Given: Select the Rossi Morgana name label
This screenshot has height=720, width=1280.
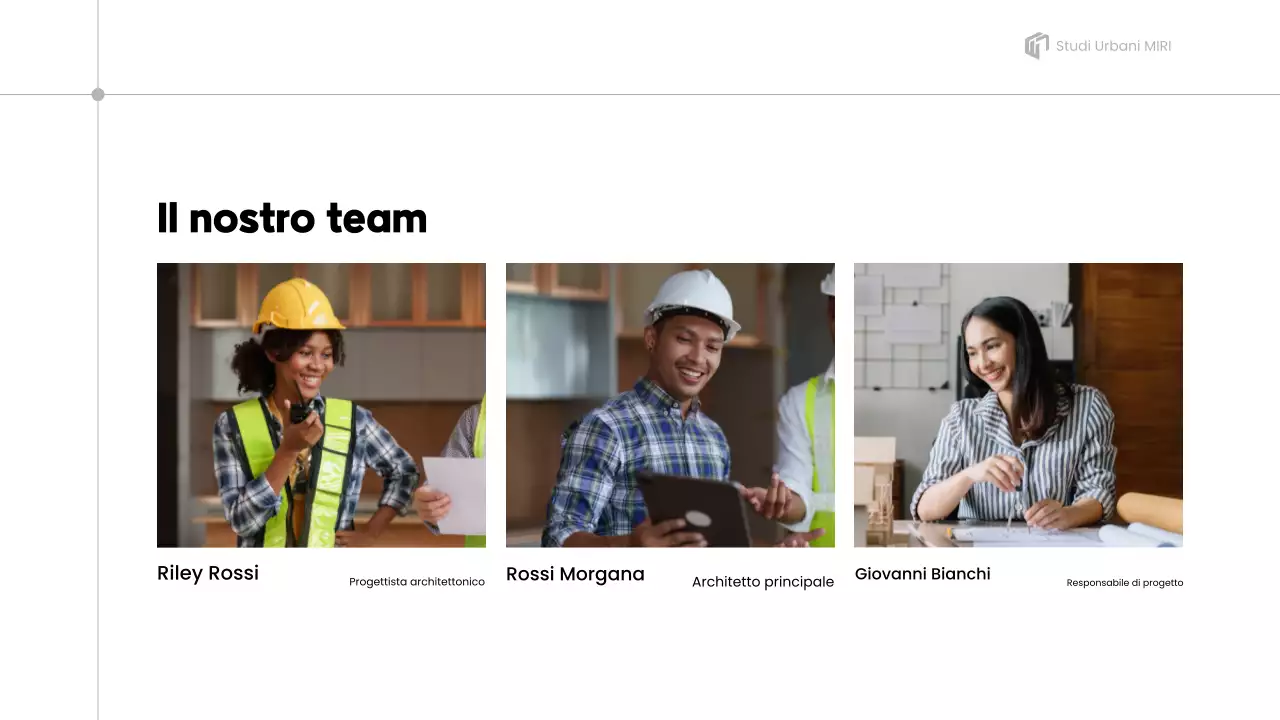Looking at the screenshot, I should pos(575,574).
